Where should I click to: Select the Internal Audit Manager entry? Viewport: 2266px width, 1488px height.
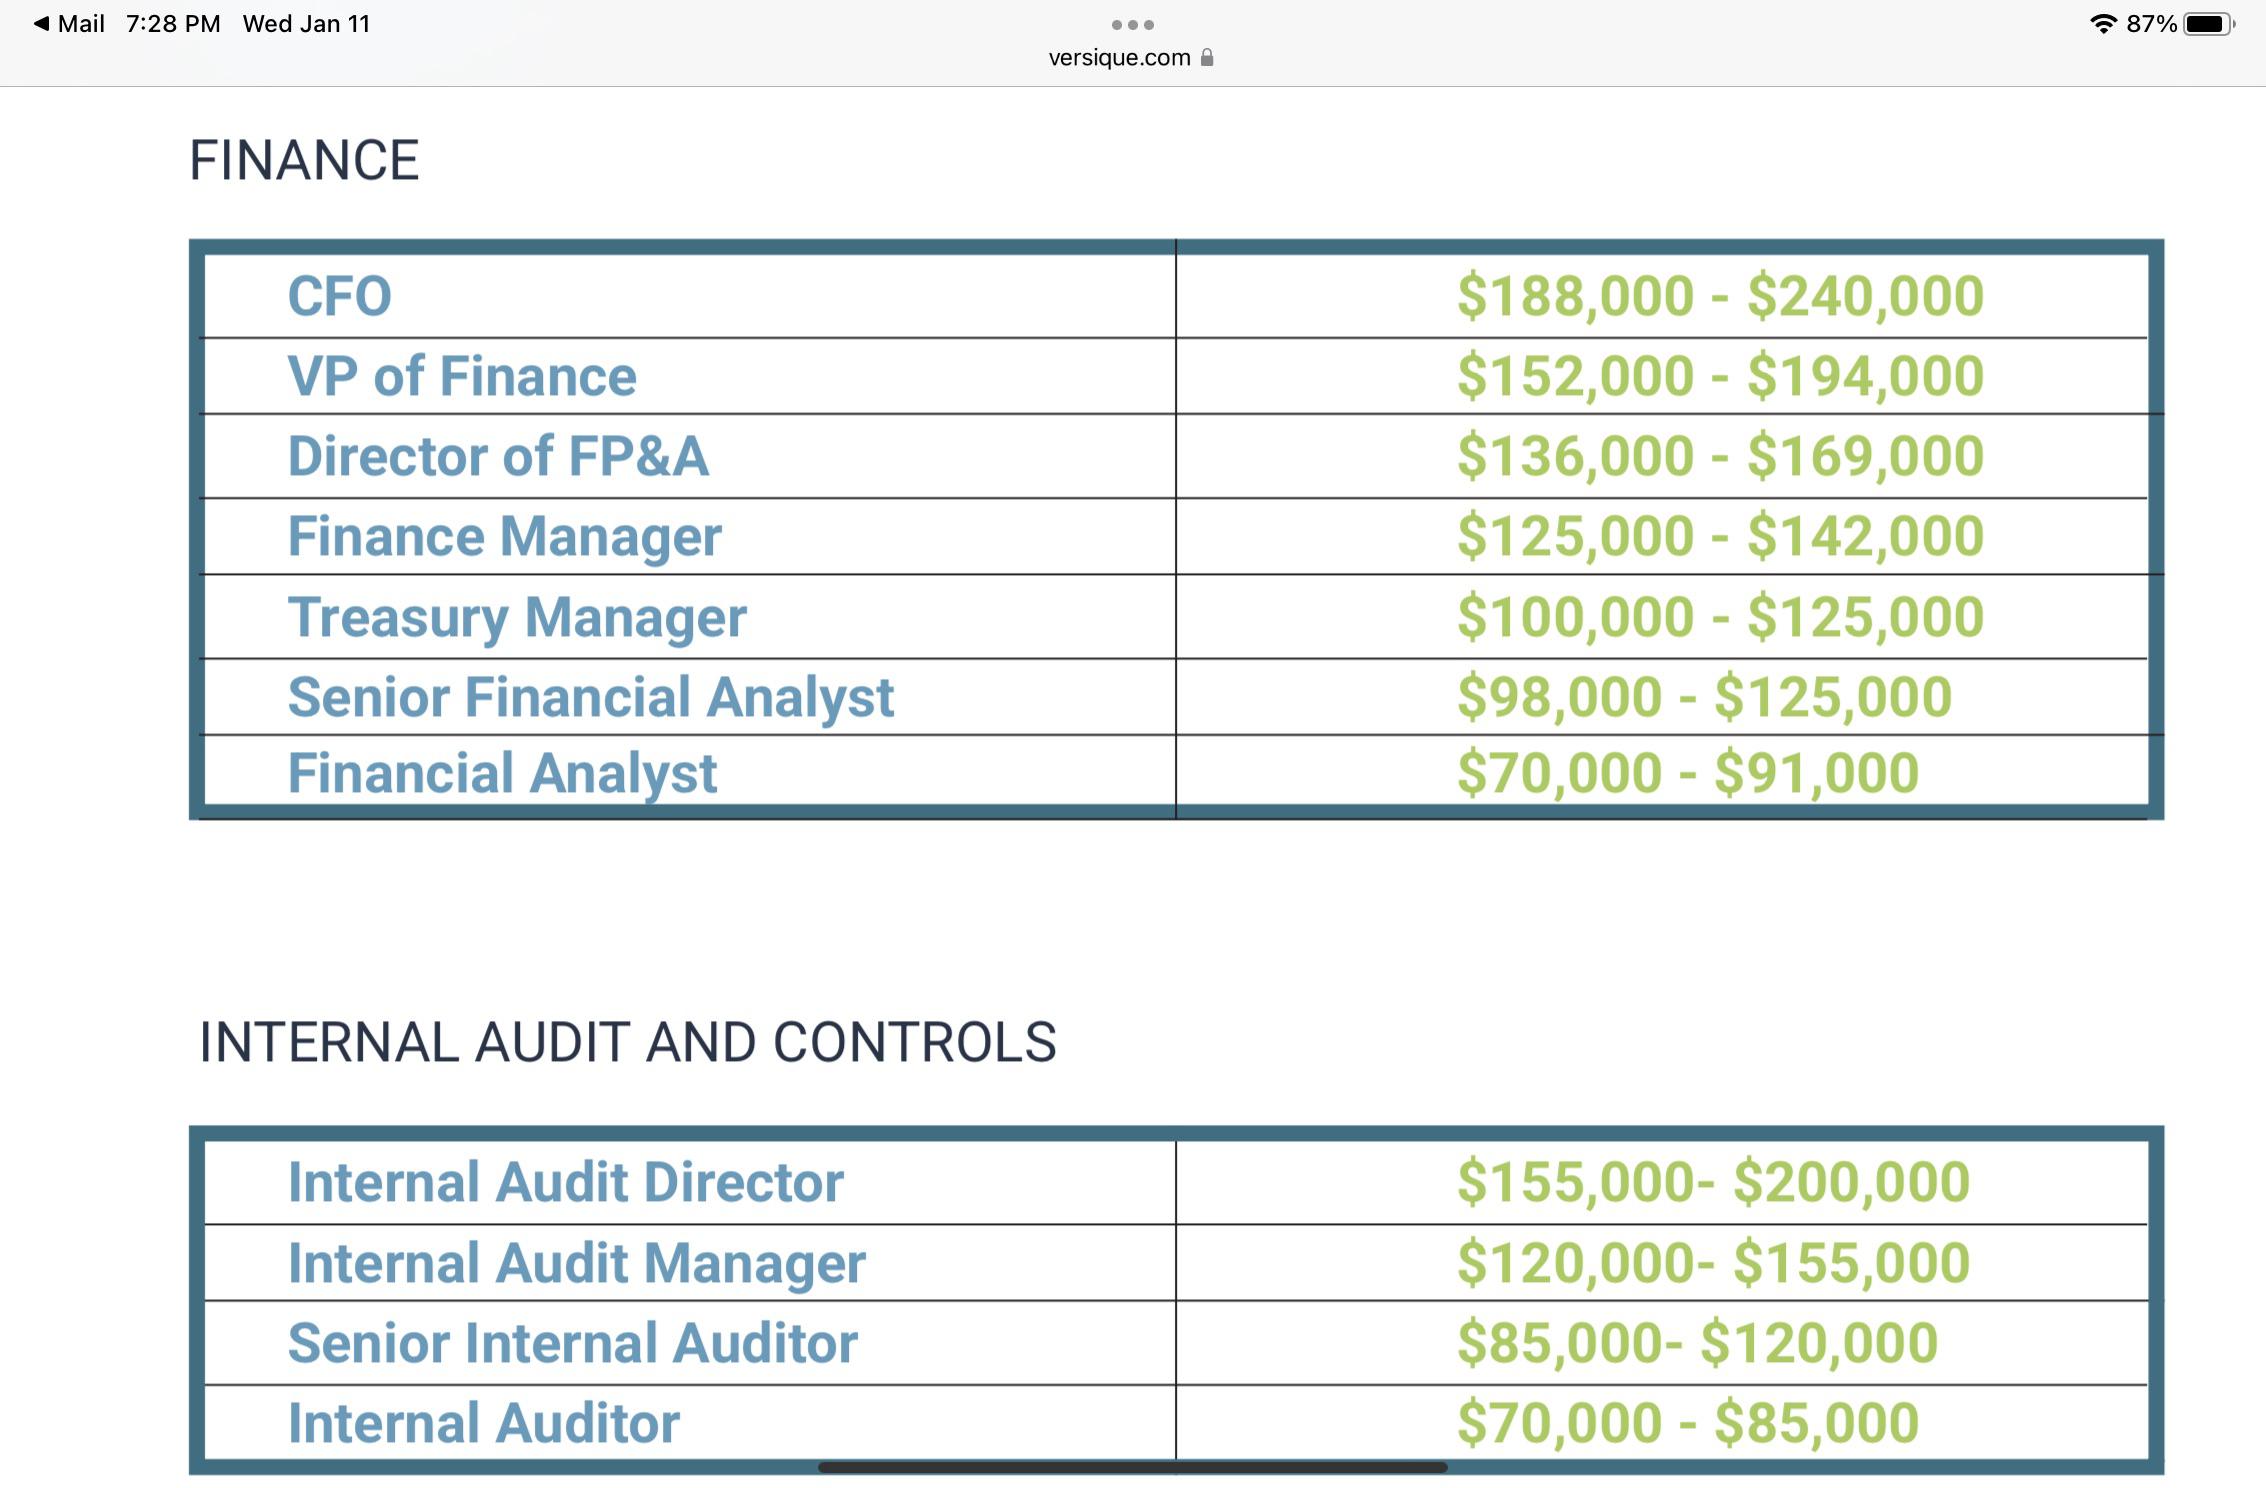coord(576,1262)
